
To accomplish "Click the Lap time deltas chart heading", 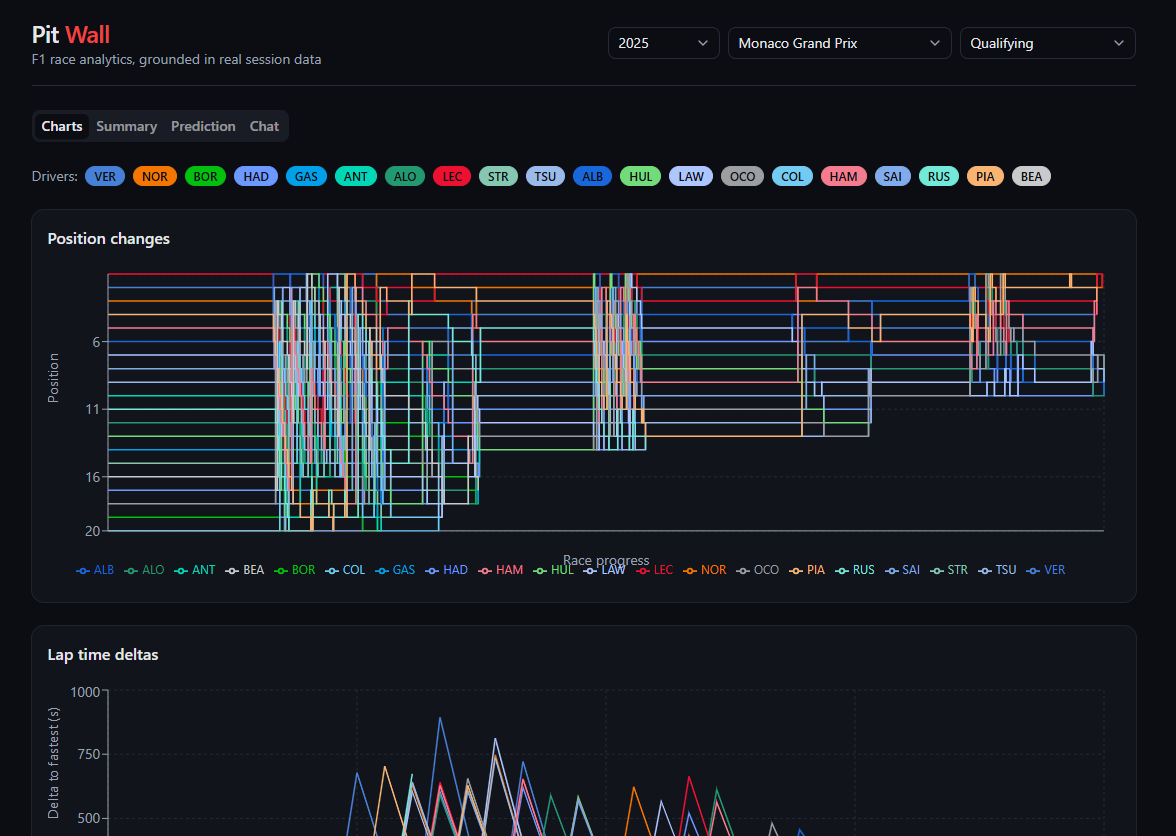I will (x=103, y=655).
